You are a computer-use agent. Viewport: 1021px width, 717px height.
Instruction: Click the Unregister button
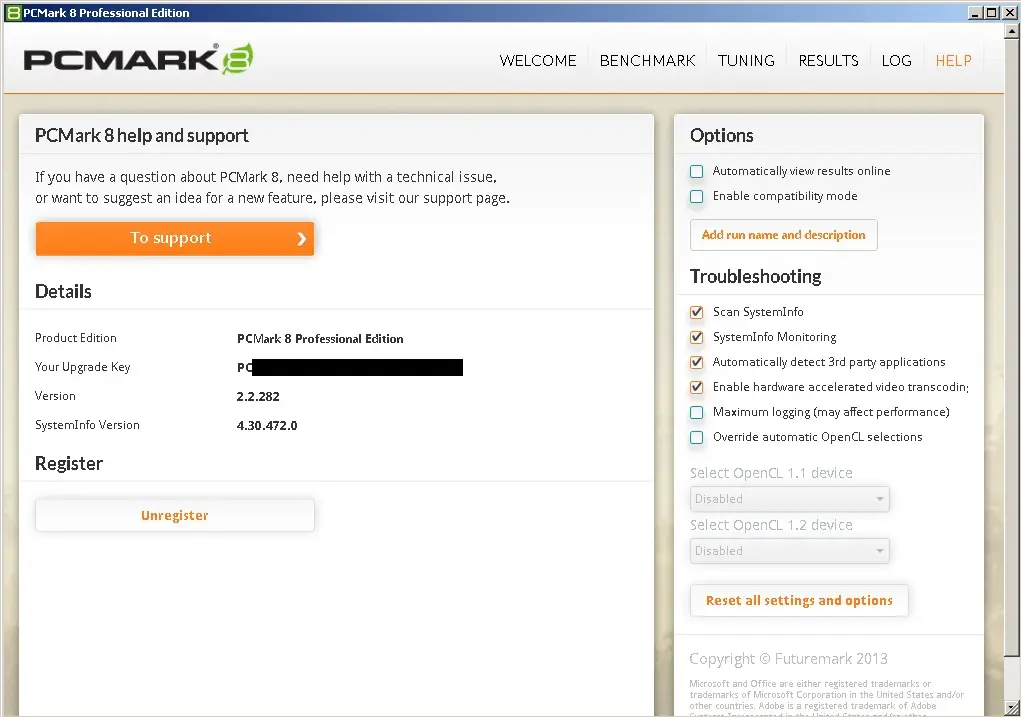pyautogui.click(x=175, y=515)
